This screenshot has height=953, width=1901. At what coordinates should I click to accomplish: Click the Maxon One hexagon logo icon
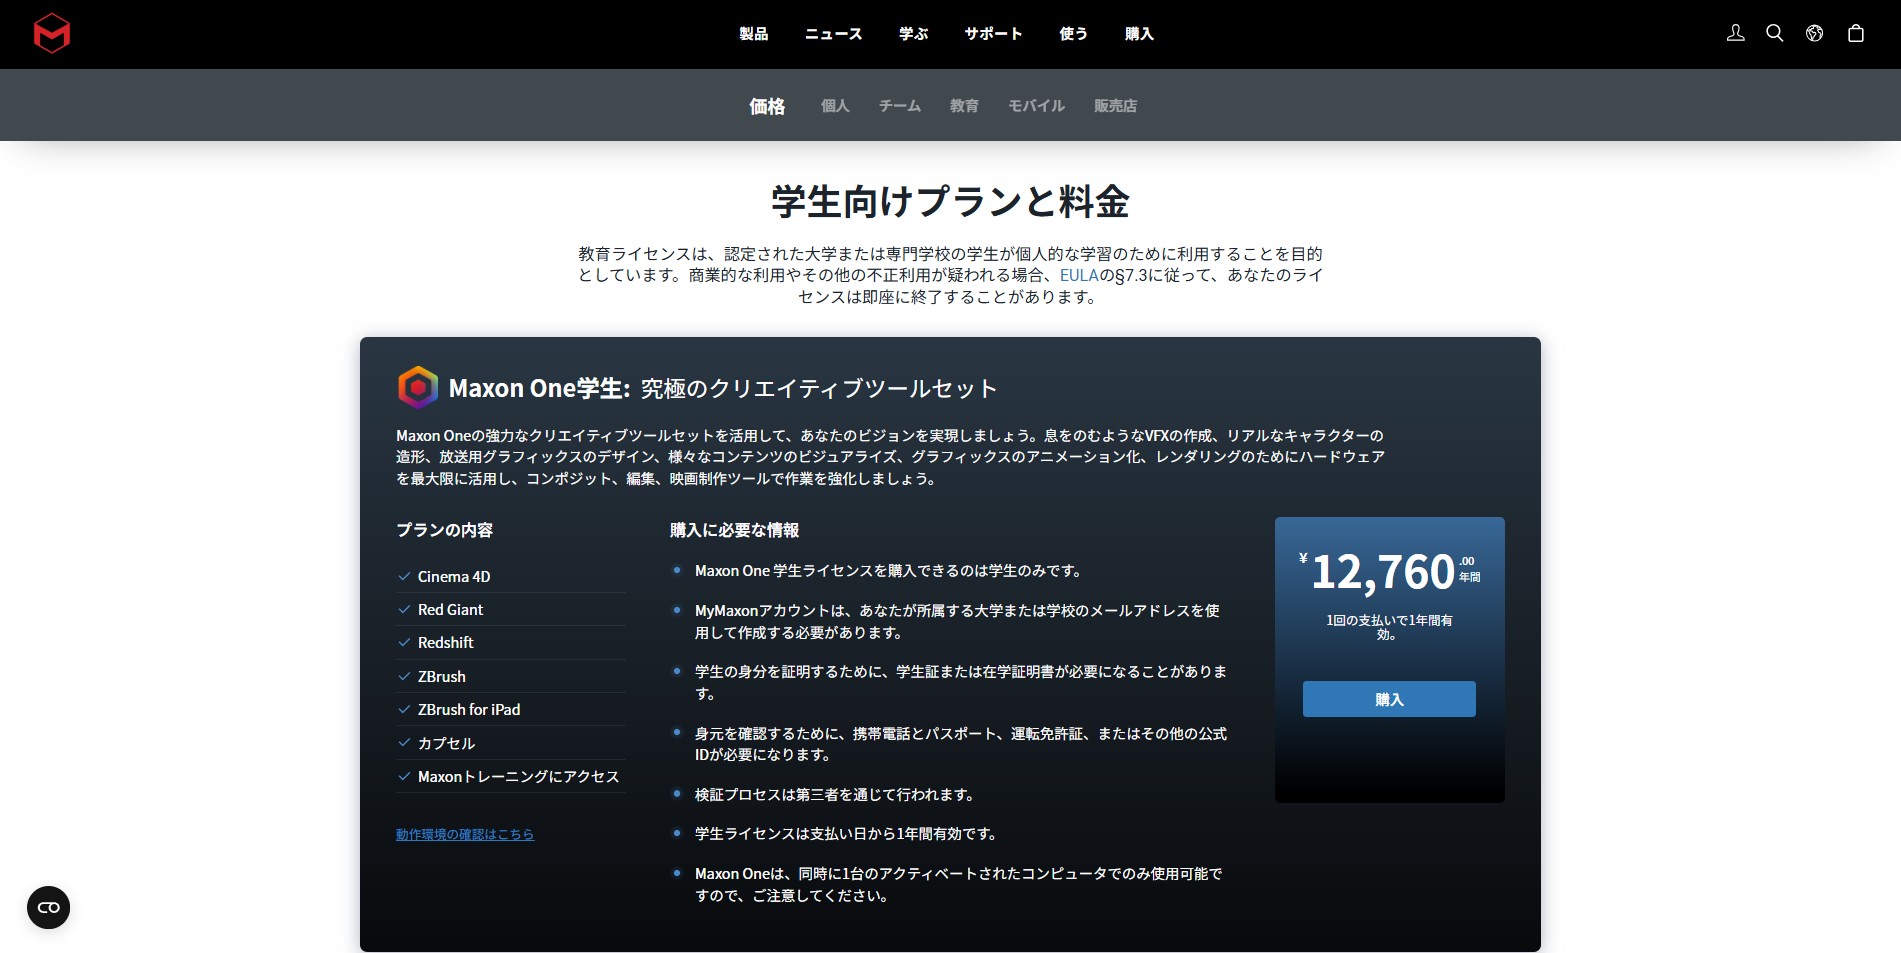click(419, 388)
